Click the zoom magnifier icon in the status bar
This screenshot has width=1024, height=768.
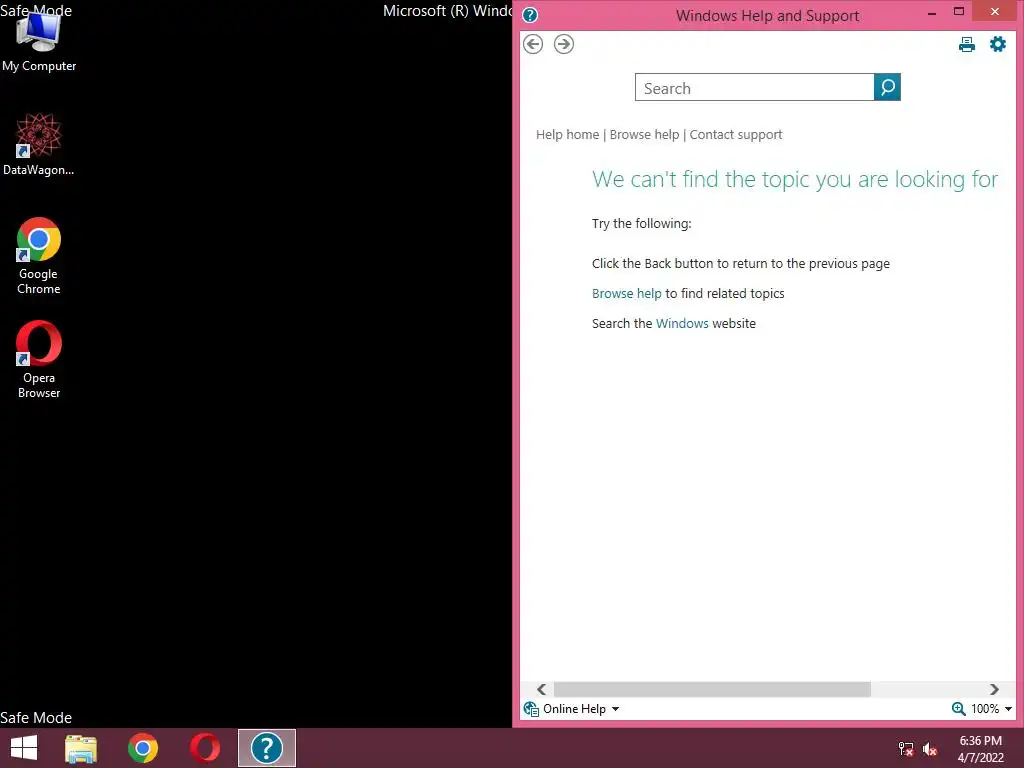(x=958, y=709)
